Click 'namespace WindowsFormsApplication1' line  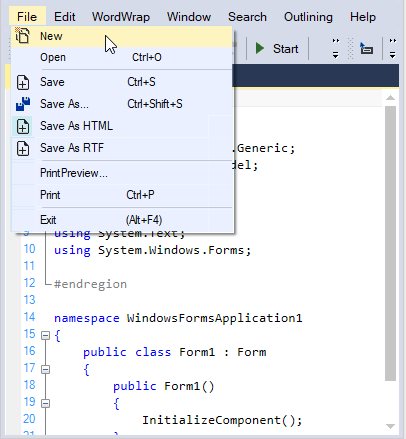pos(178,318)
